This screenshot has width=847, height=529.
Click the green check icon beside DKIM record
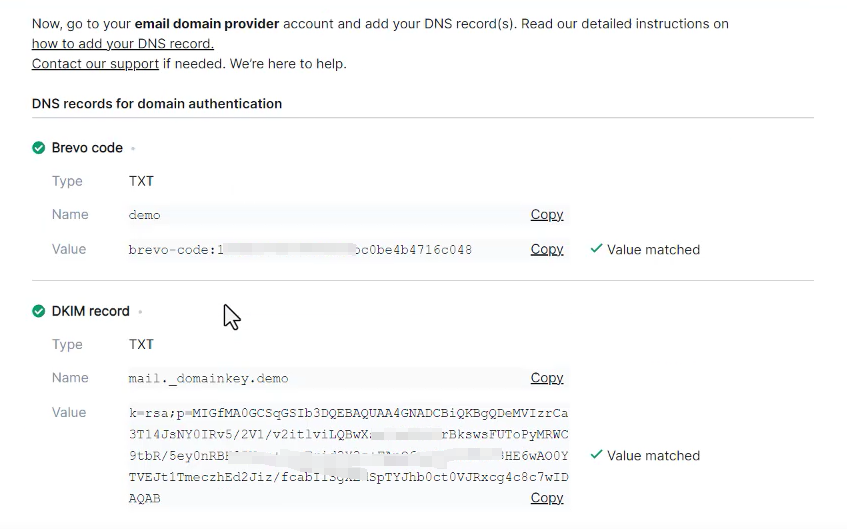tap(38, 311)
